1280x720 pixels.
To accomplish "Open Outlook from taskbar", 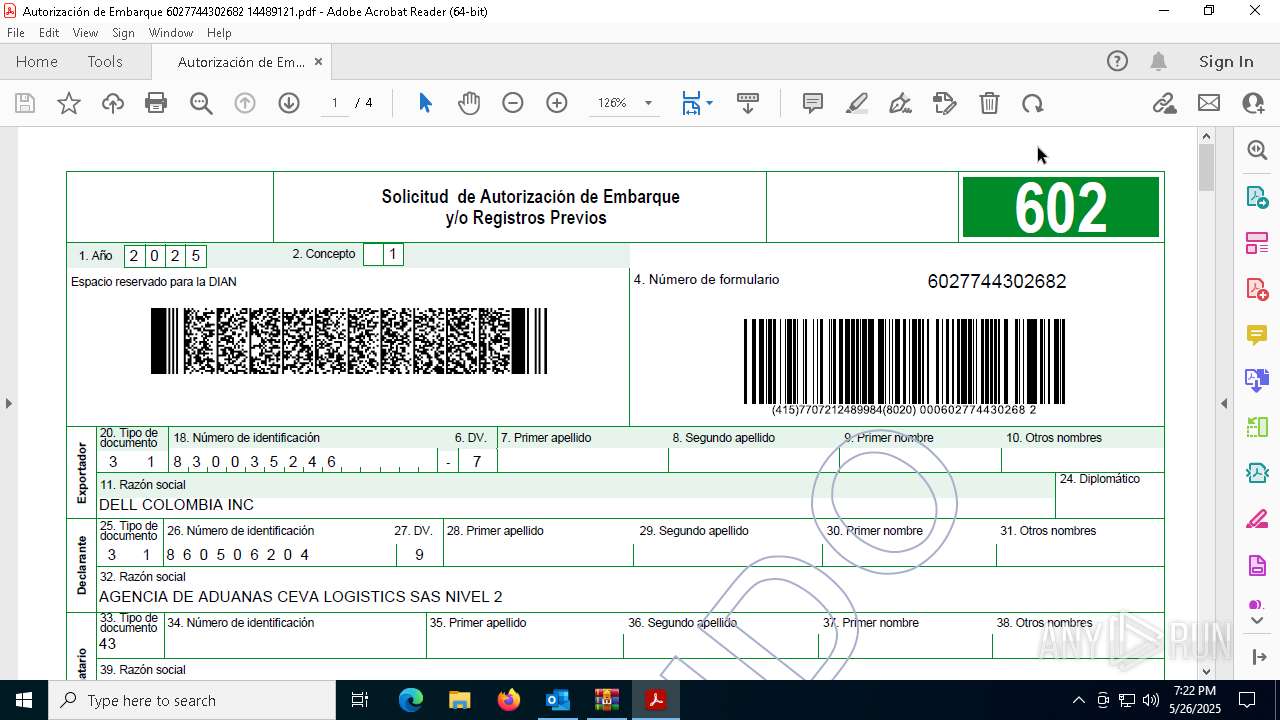I will pos(557,700).
